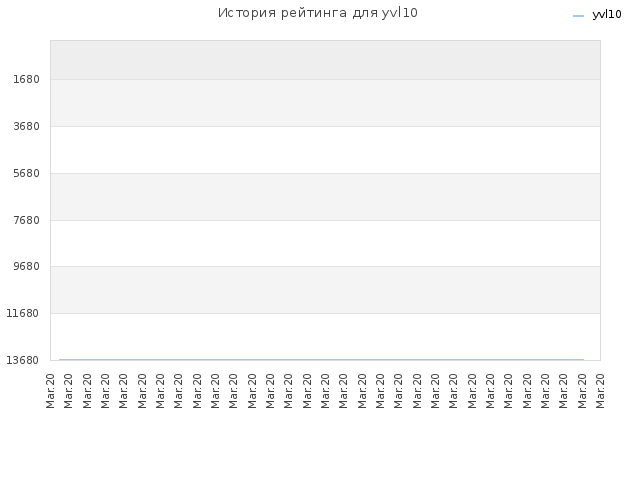The height and width of the screenshot is (480, 640).
Task: Click the blue yvl10 rating line on the chart
Action: coord(321,360)
